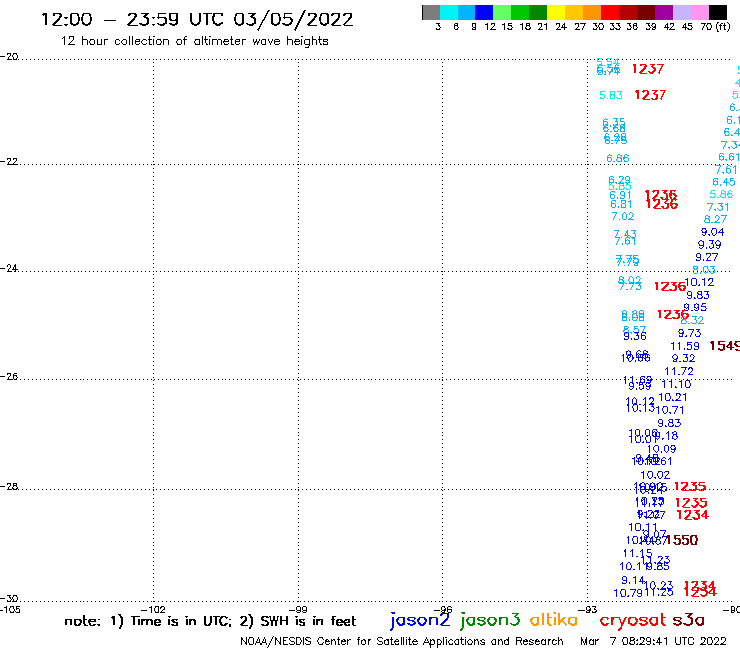Click the wave height value 8.32
Screen dimensions: 740x650
(692, 320)
